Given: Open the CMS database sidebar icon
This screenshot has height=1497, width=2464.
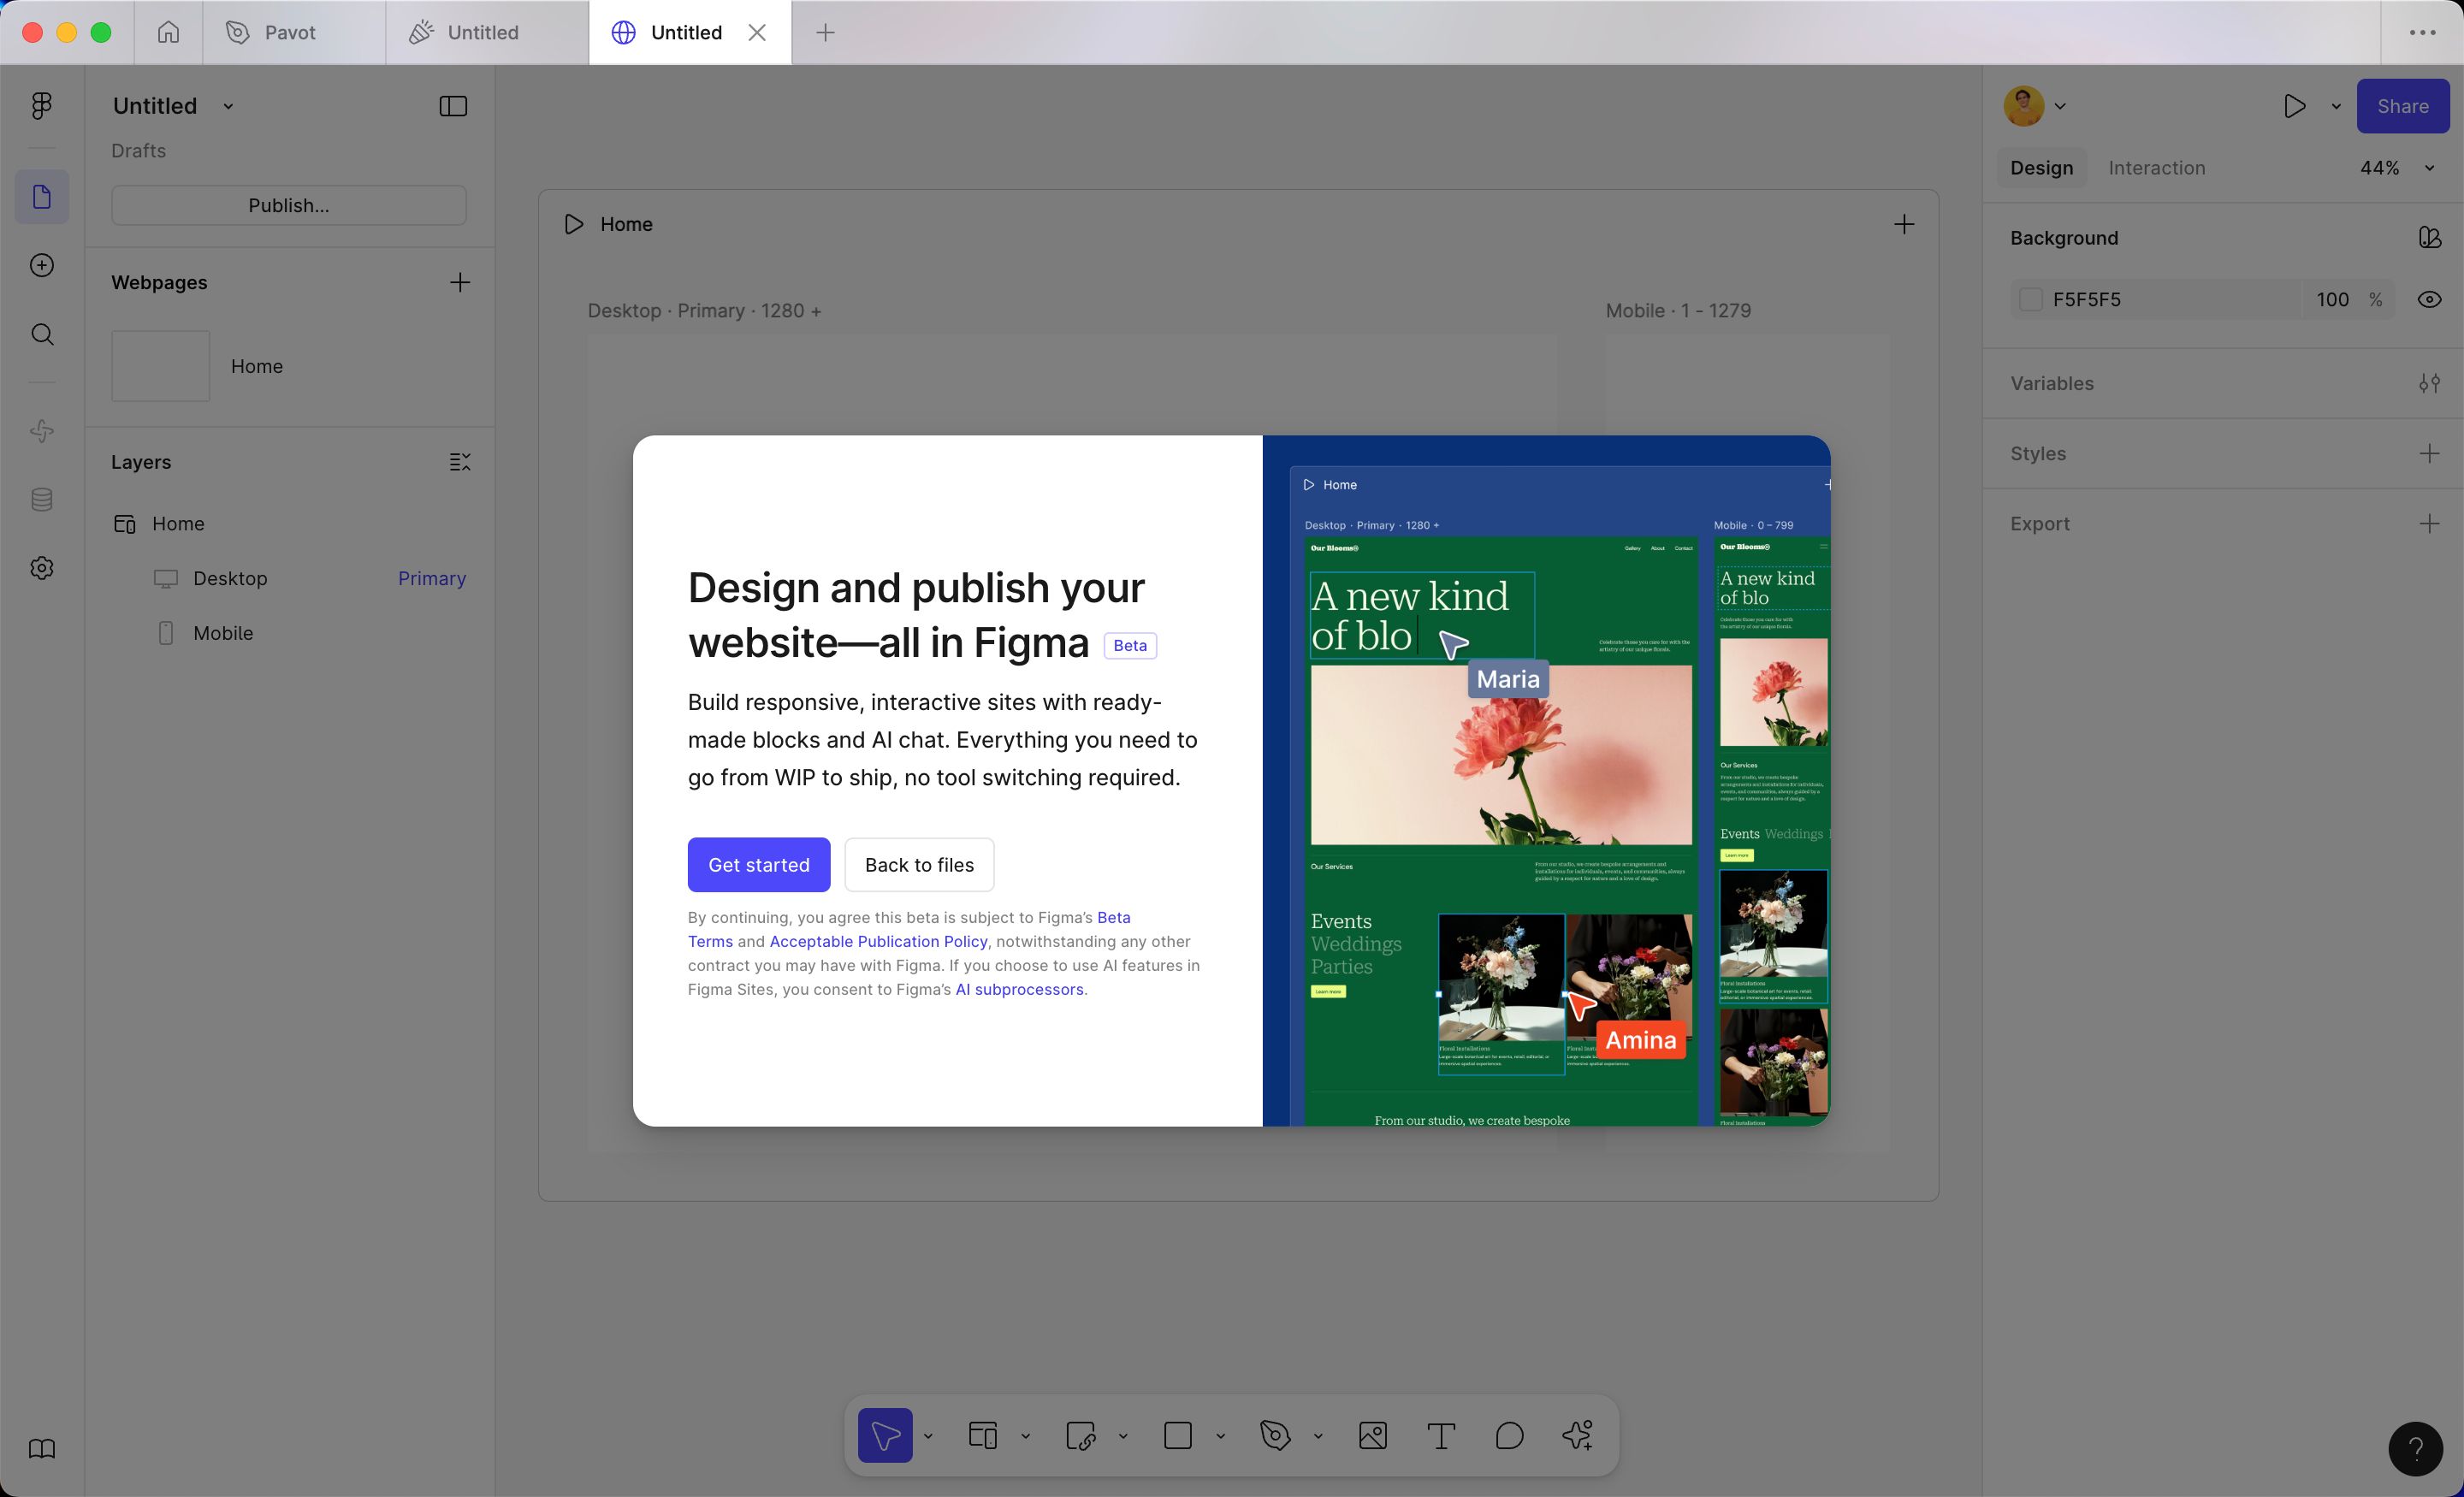Looking at the screenshot, I should click(x=42, y=499).
